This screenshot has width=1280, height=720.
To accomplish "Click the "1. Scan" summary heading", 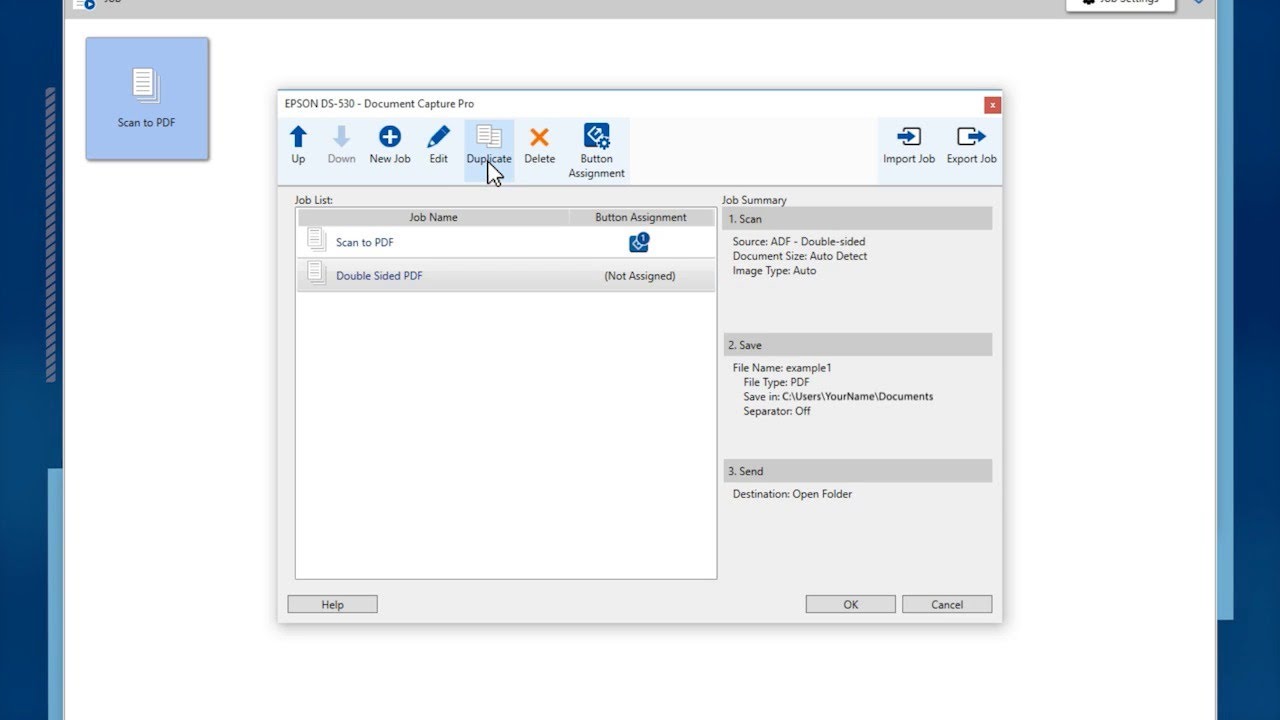I will click(x=857, y=219).
